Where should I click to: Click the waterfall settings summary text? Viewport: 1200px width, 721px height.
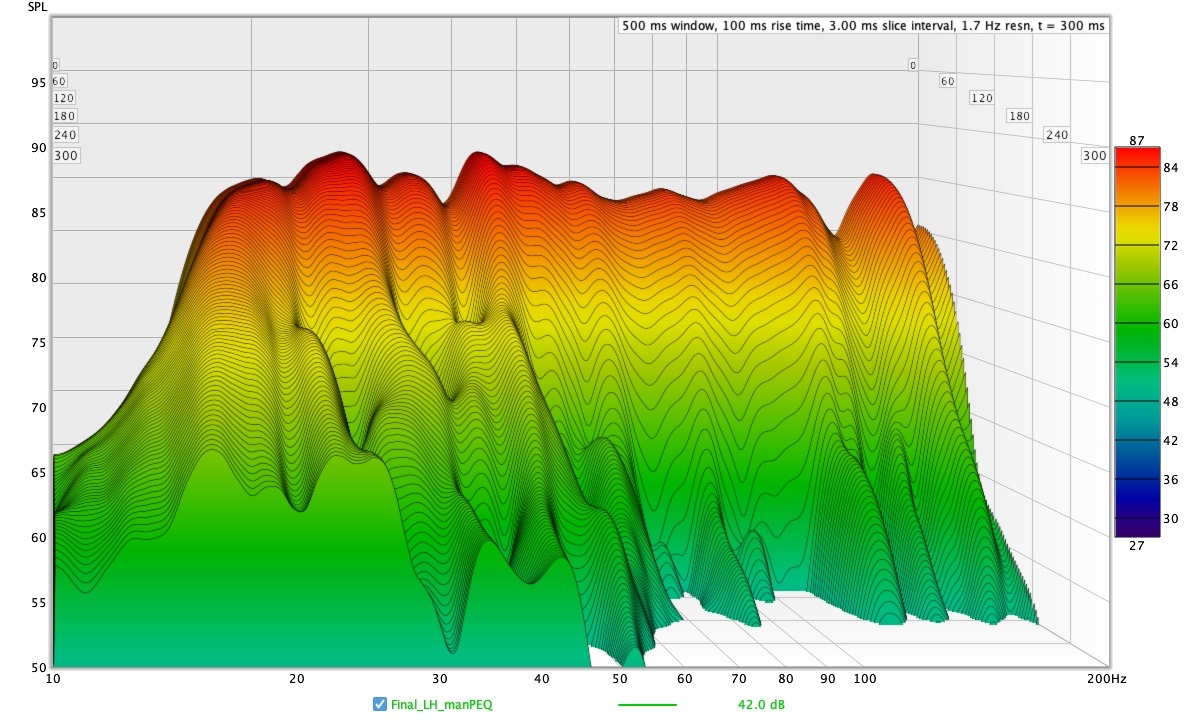(x=863, y=26)
